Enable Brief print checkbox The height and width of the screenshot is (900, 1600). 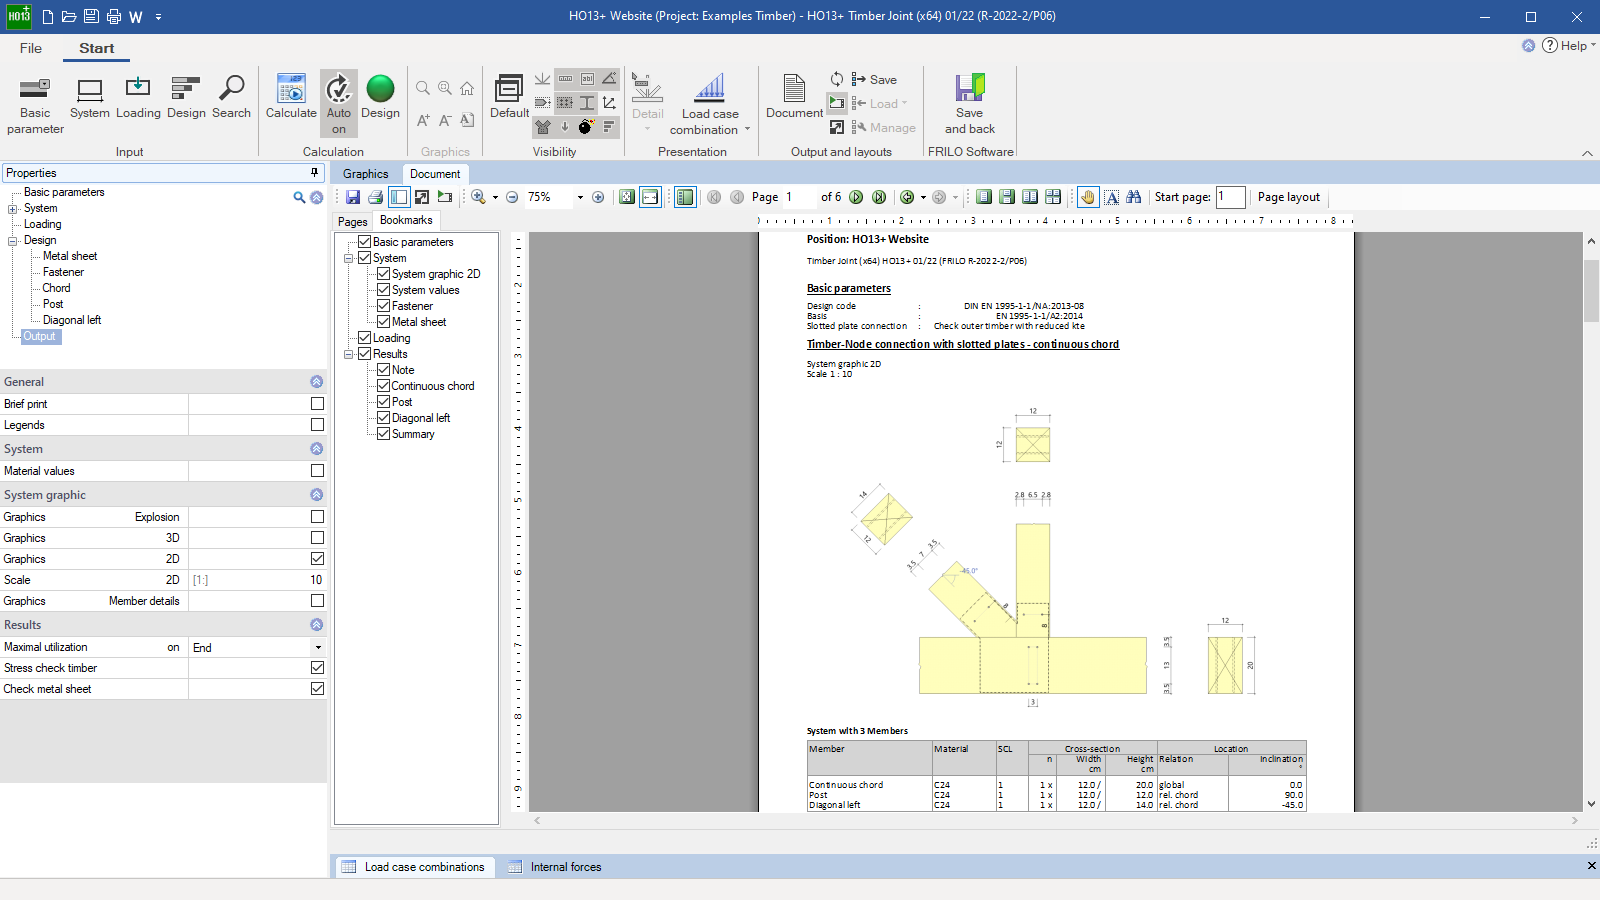(317, 404)
